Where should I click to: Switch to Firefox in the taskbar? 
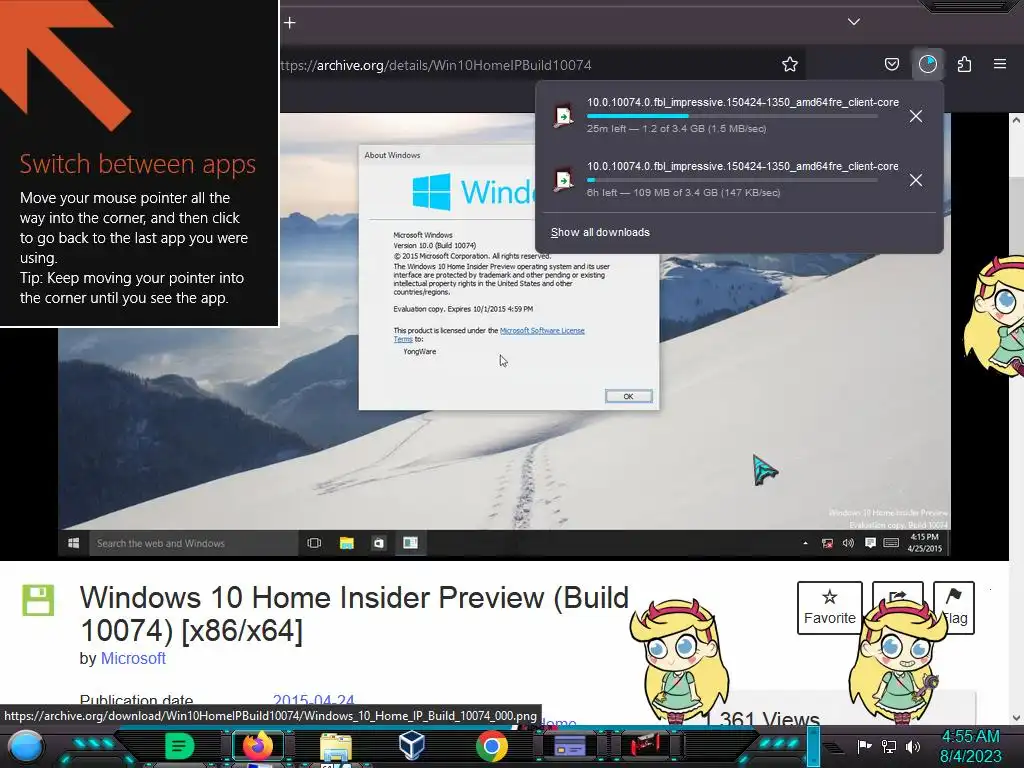(x=257, y=746)
